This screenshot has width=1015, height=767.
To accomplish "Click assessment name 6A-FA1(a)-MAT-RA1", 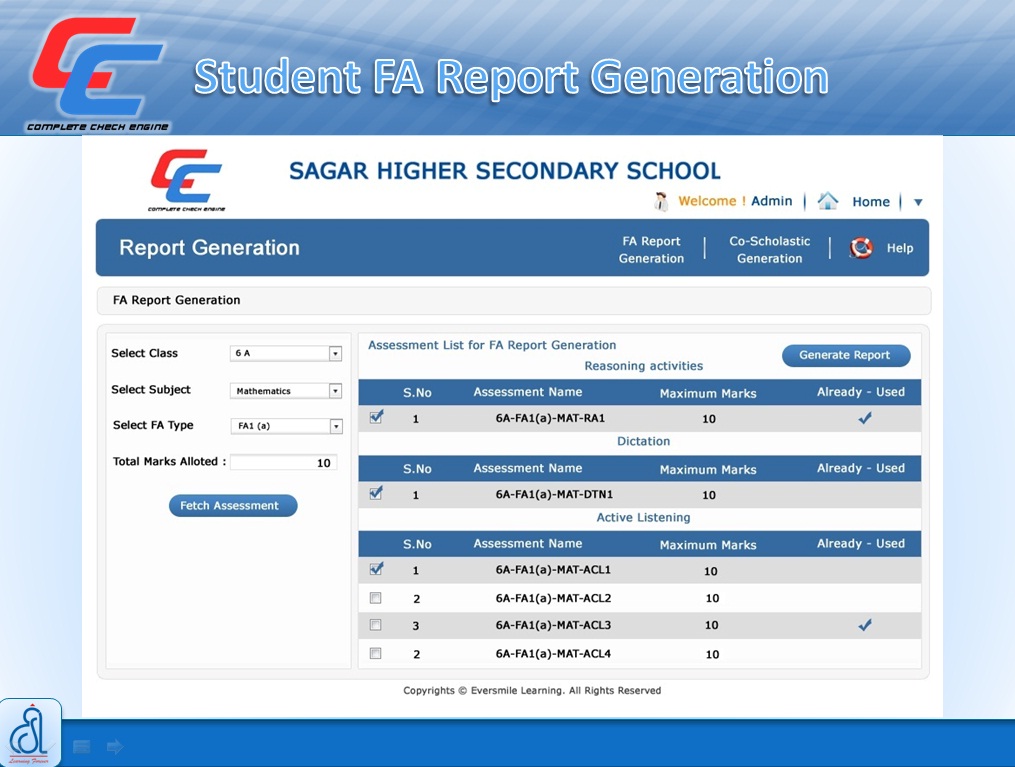I will coord(550,418).
